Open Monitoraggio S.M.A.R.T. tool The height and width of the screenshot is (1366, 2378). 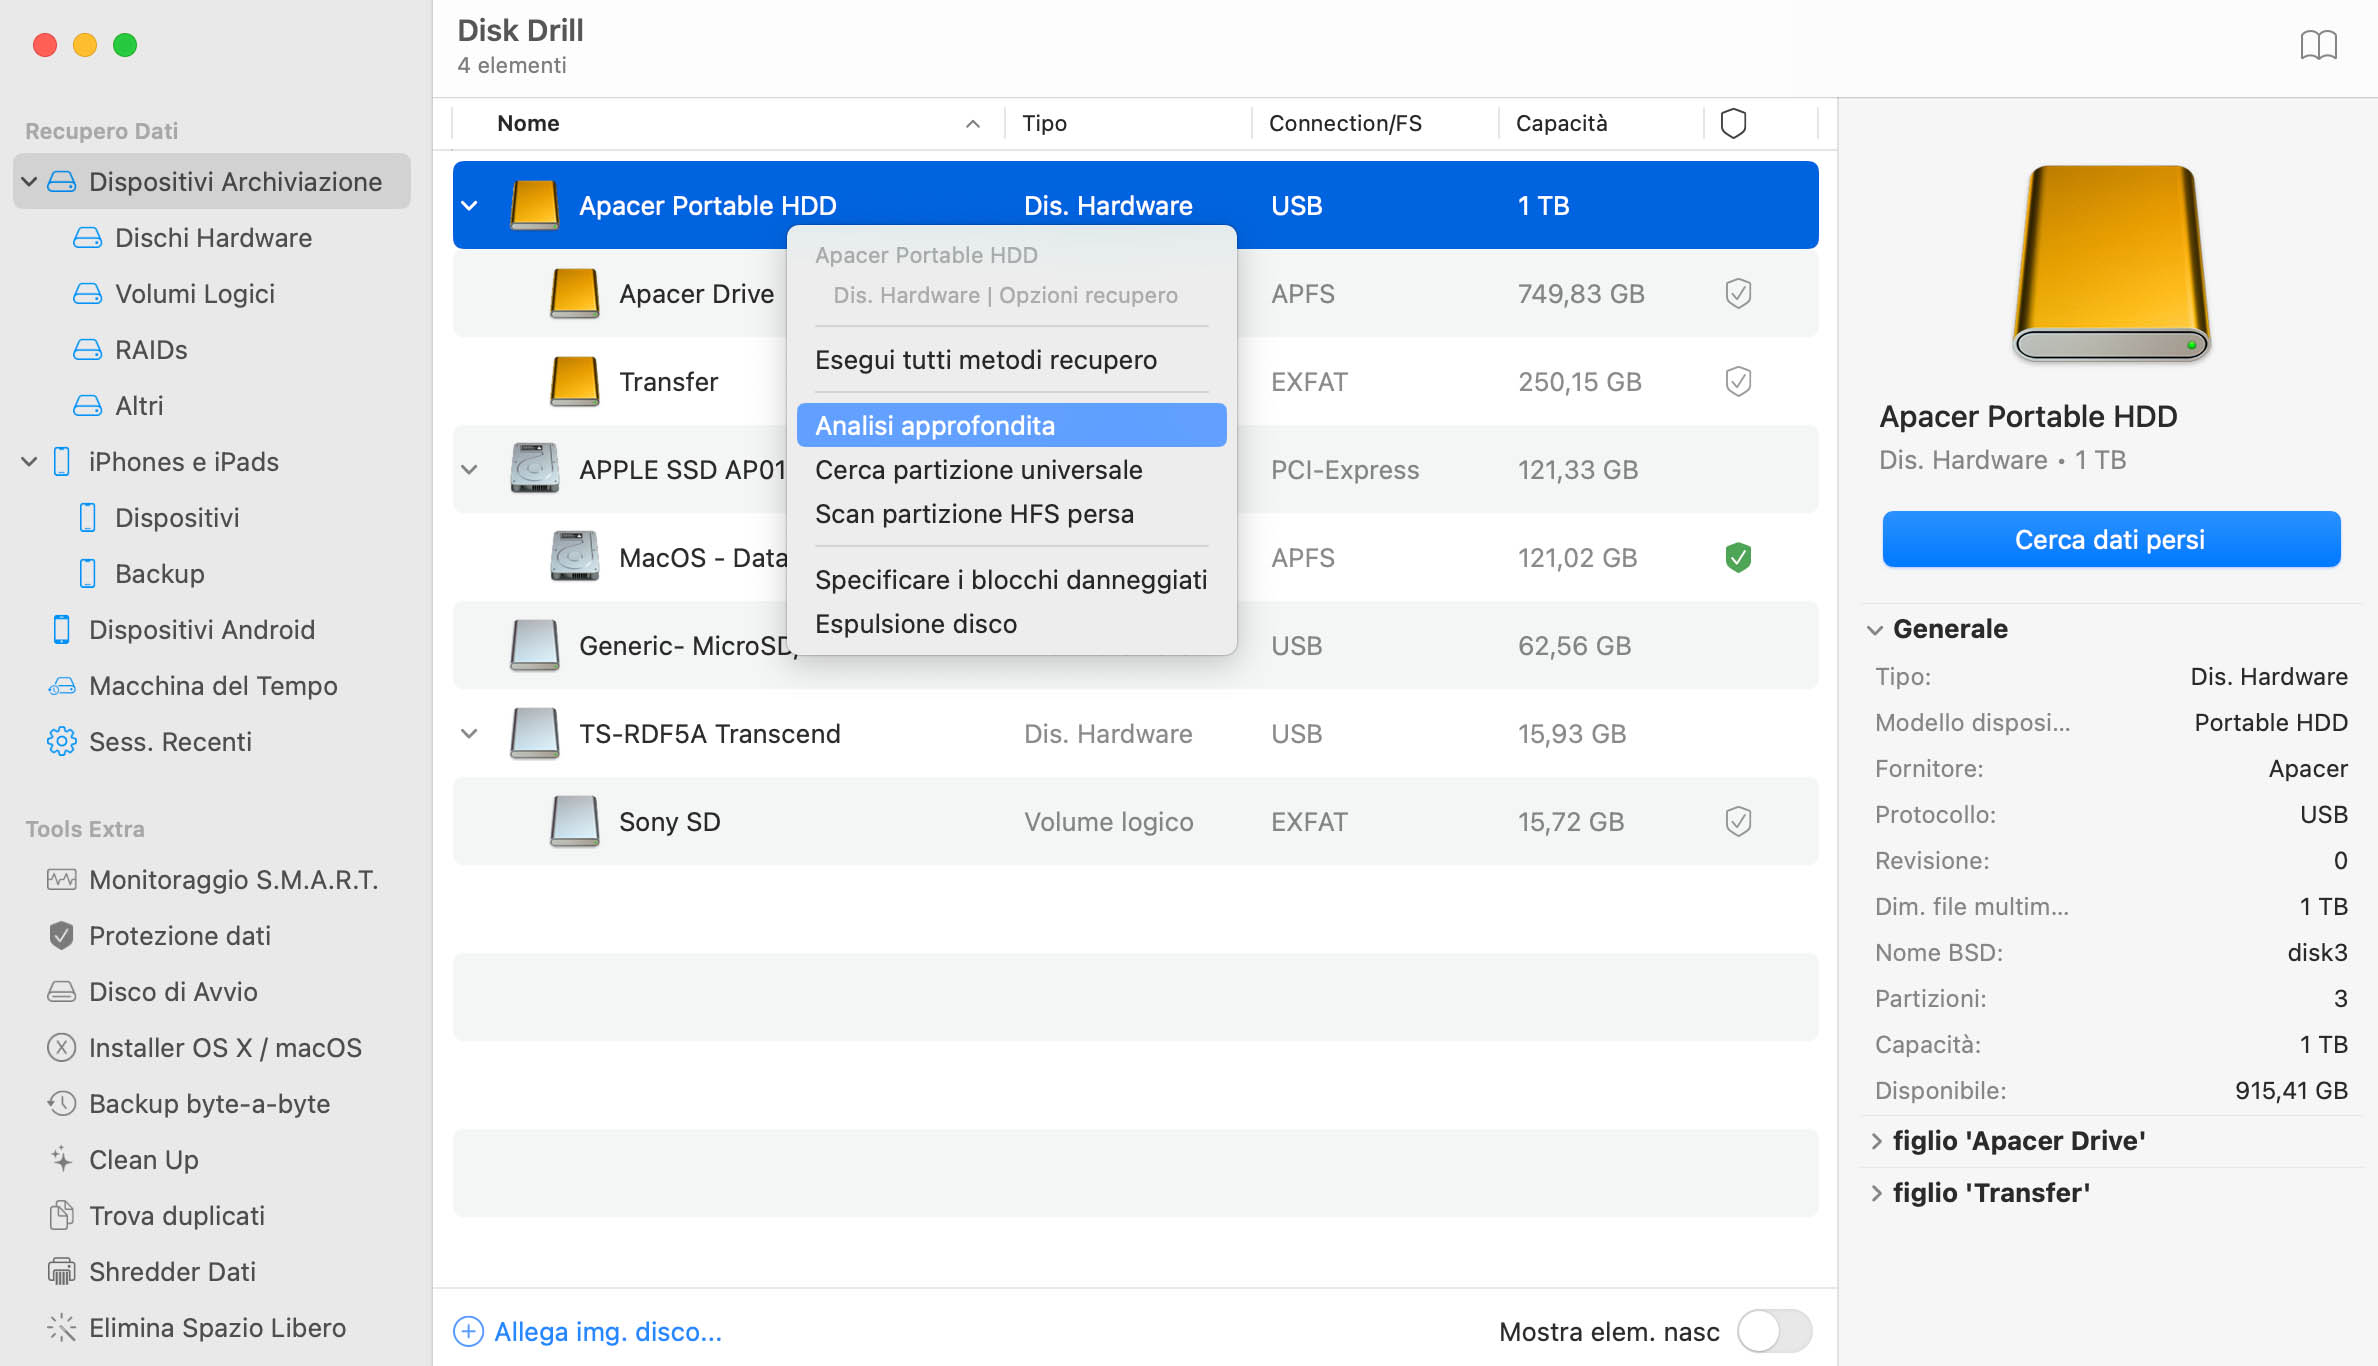pyautogui.click(x=233, y=880)
